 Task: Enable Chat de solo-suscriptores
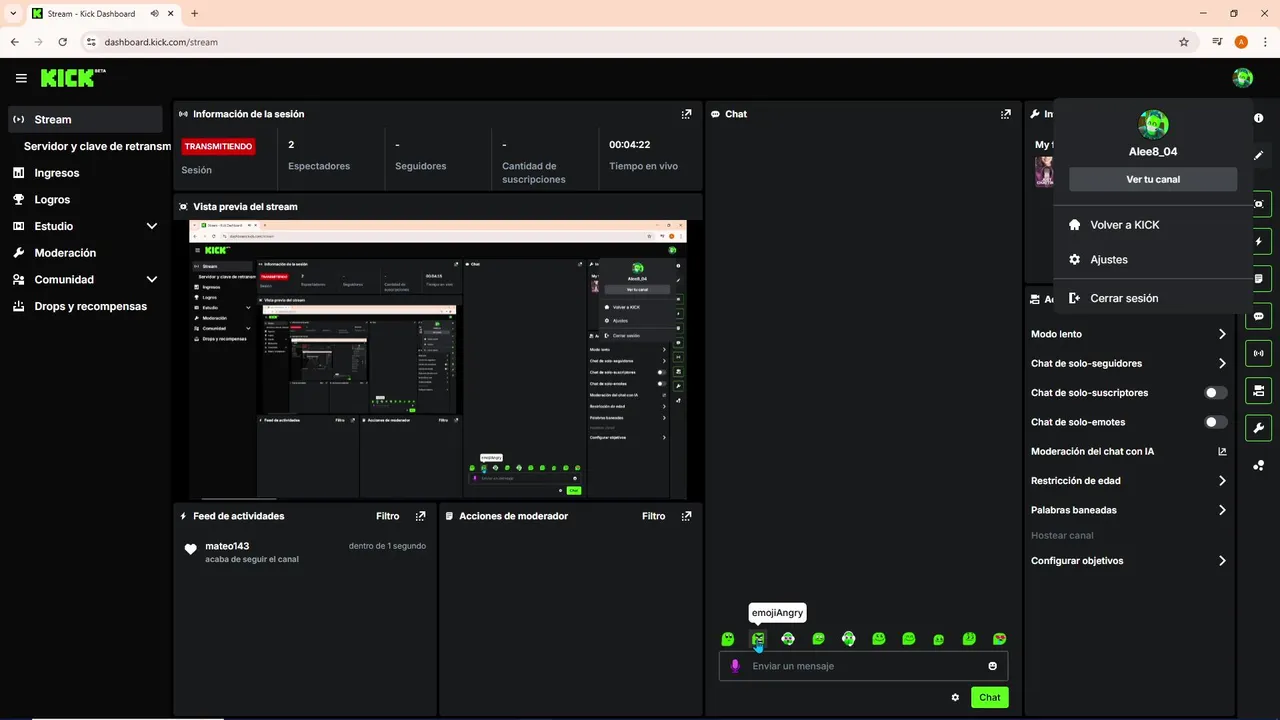click(1216, 393)
